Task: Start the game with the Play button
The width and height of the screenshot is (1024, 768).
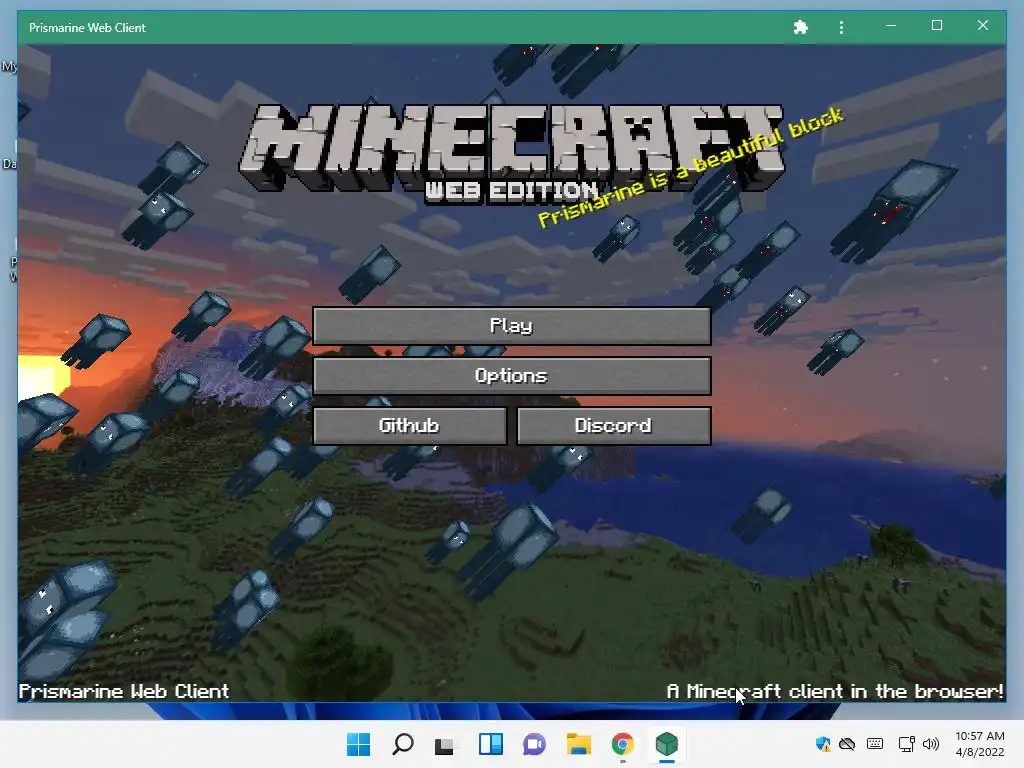Action: (511, 325)
